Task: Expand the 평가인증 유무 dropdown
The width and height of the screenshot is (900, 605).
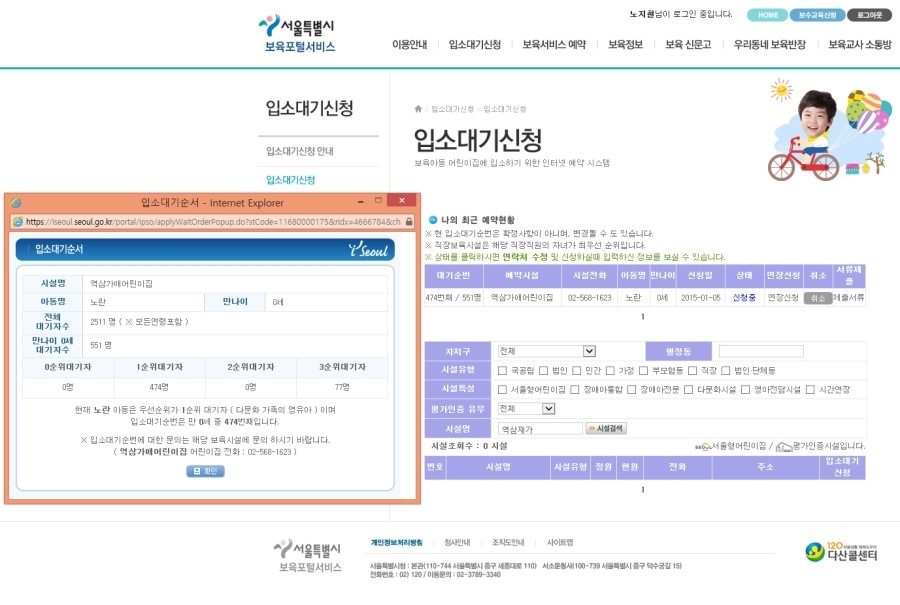Action: click(x=526, y=408)
